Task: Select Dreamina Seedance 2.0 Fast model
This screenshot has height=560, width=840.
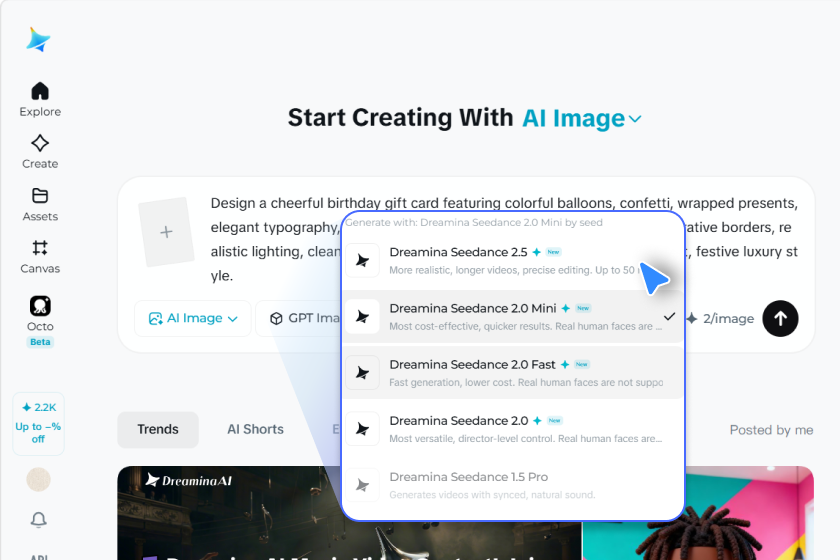Action: click(x=513, y=373)
